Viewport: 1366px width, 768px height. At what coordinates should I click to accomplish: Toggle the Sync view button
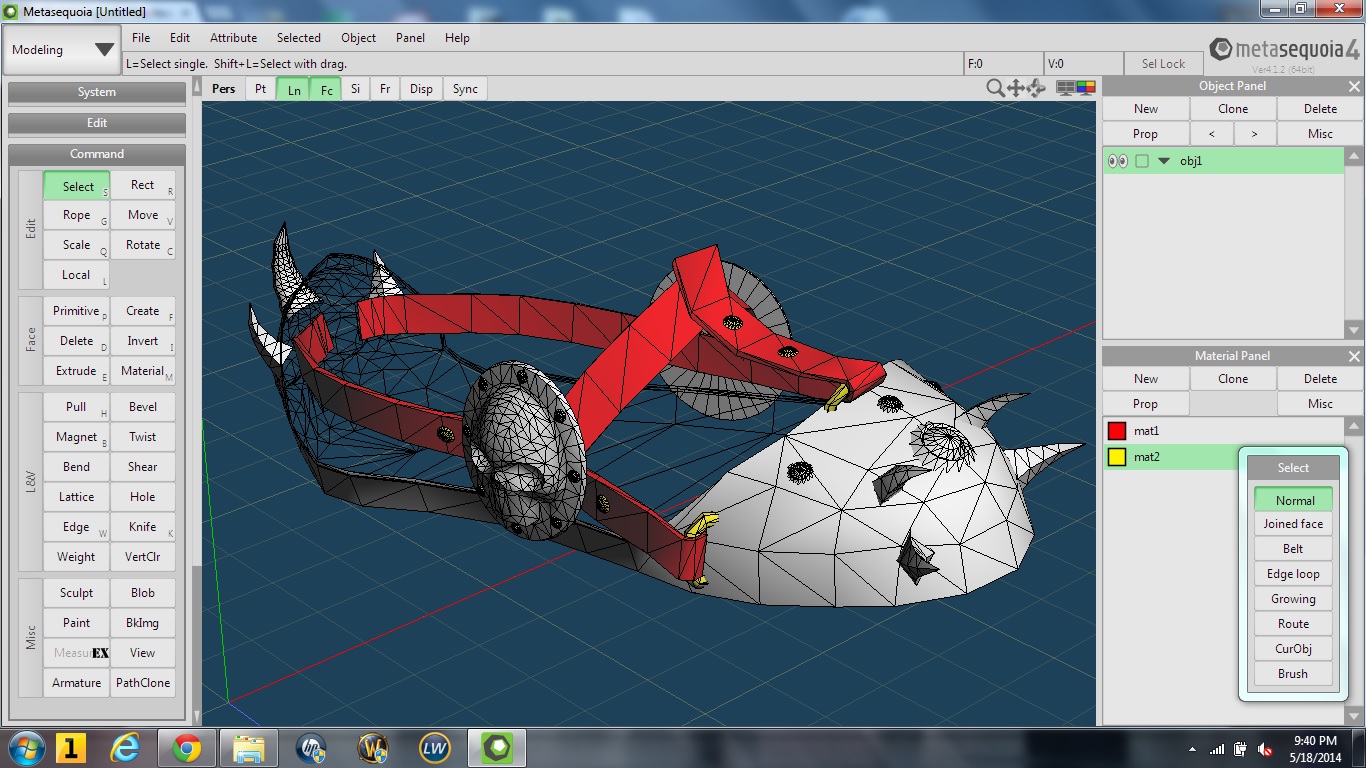click(x=465, y=89)
